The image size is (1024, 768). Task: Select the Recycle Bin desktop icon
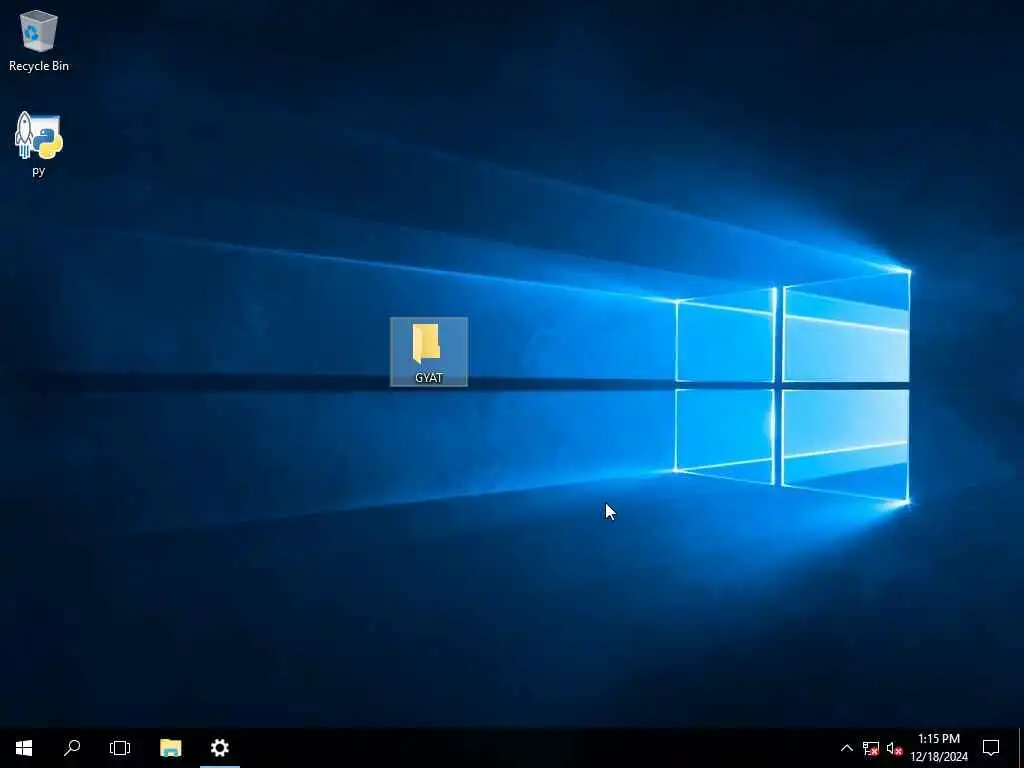tap(39, 40)
